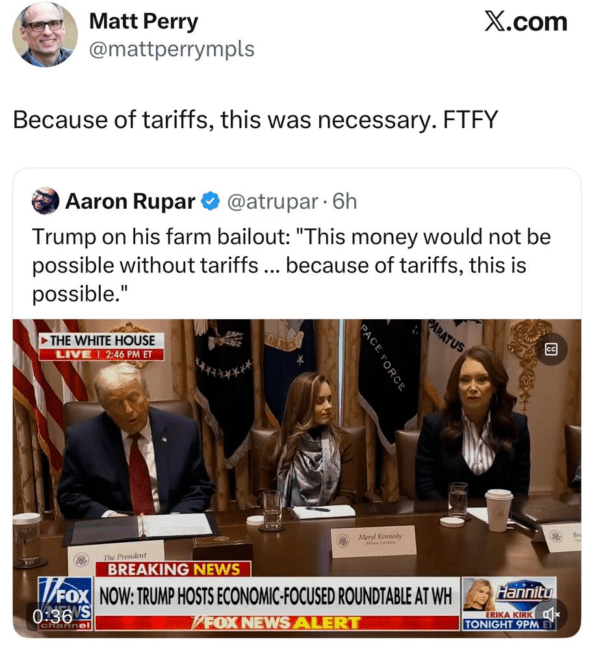Open Matt Perry's profile picture
594x650 pixels.
[45, 34]
